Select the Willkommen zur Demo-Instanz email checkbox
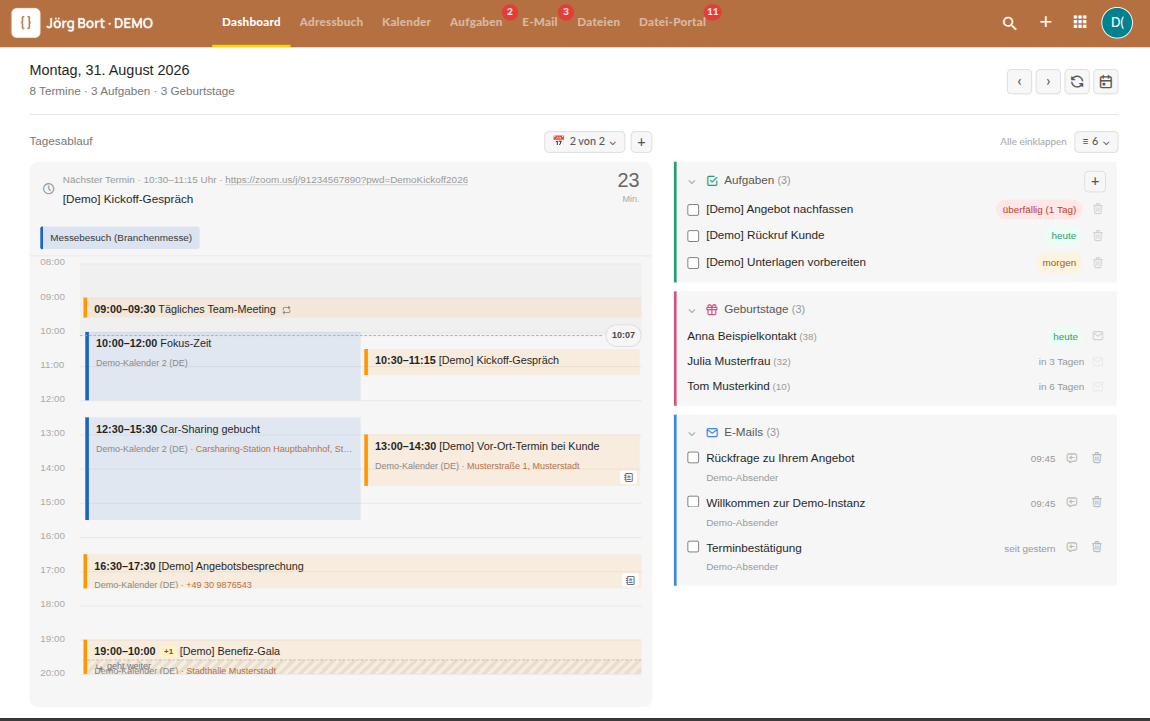 pos(693,502)
